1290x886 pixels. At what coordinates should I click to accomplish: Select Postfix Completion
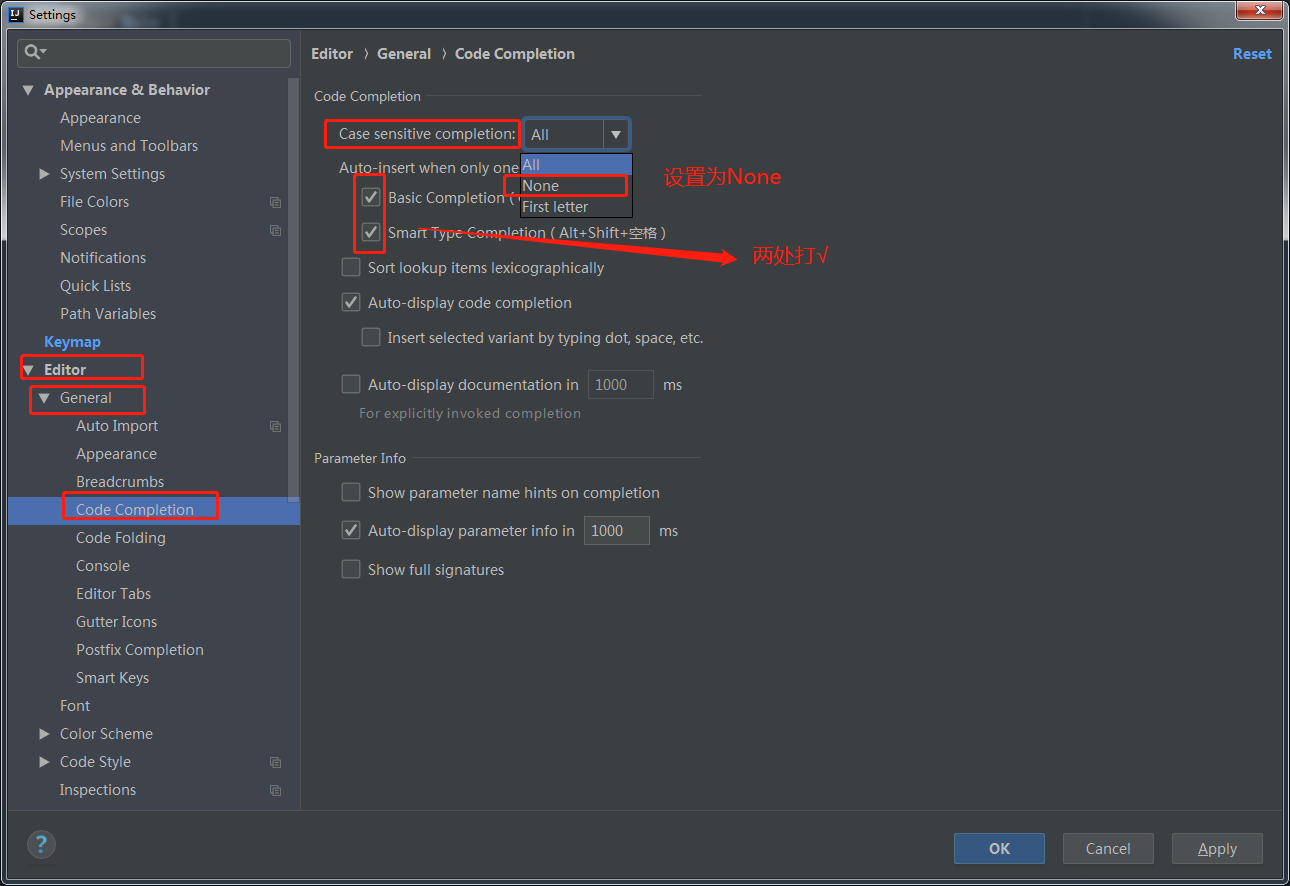(x=140, y=650)
